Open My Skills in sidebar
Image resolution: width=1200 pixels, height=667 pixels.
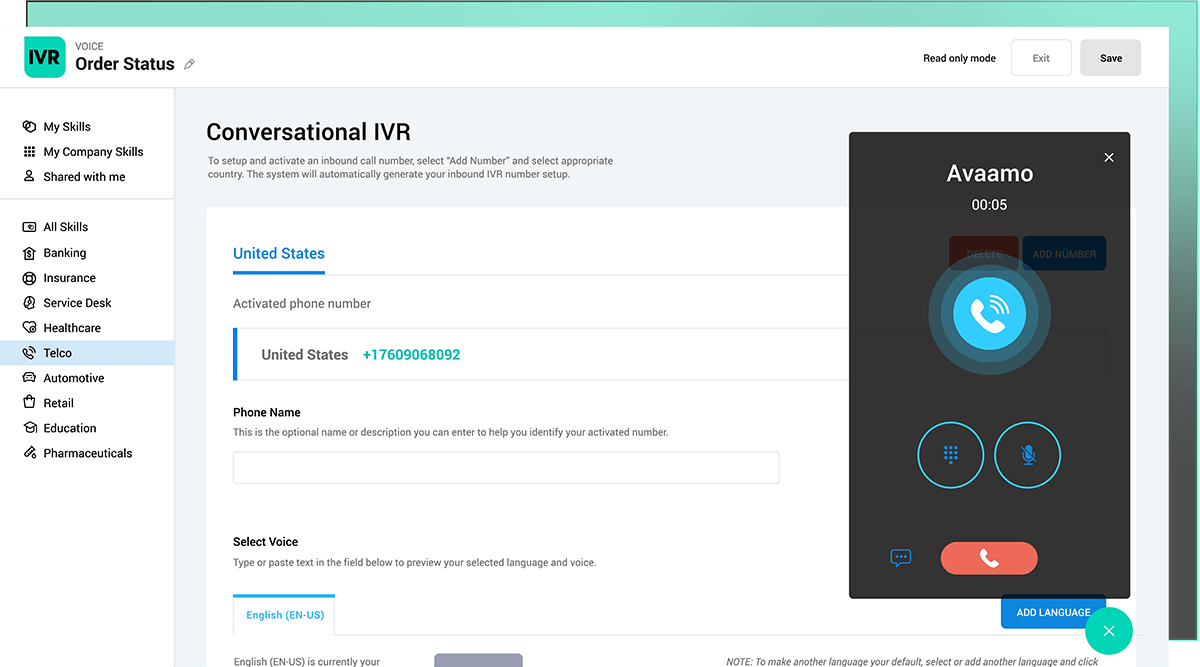[x=67, y=127]
